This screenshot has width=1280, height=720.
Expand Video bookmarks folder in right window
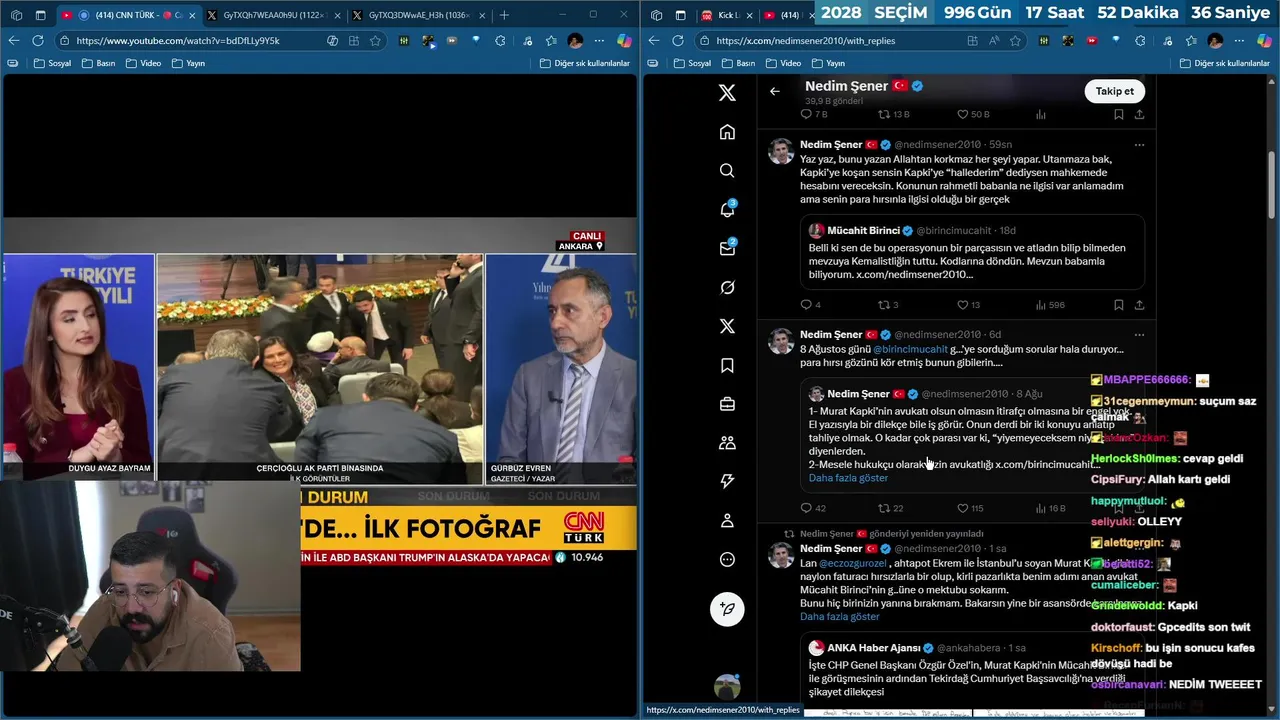point(783,63)
